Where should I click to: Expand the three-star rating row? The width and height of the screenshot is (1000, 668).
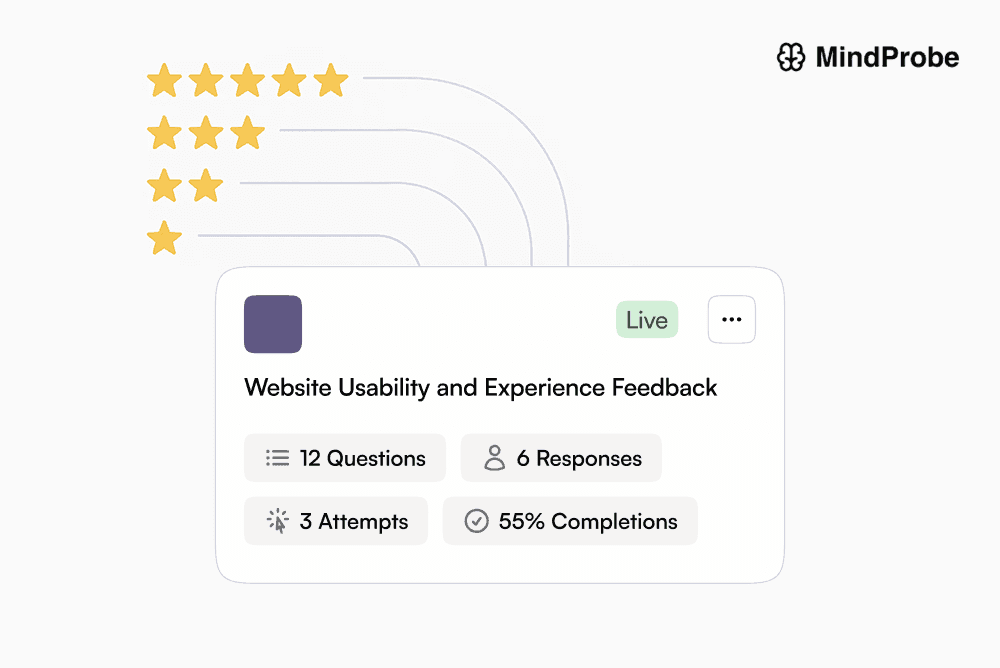pyautogui.click(x=206, y=133)
